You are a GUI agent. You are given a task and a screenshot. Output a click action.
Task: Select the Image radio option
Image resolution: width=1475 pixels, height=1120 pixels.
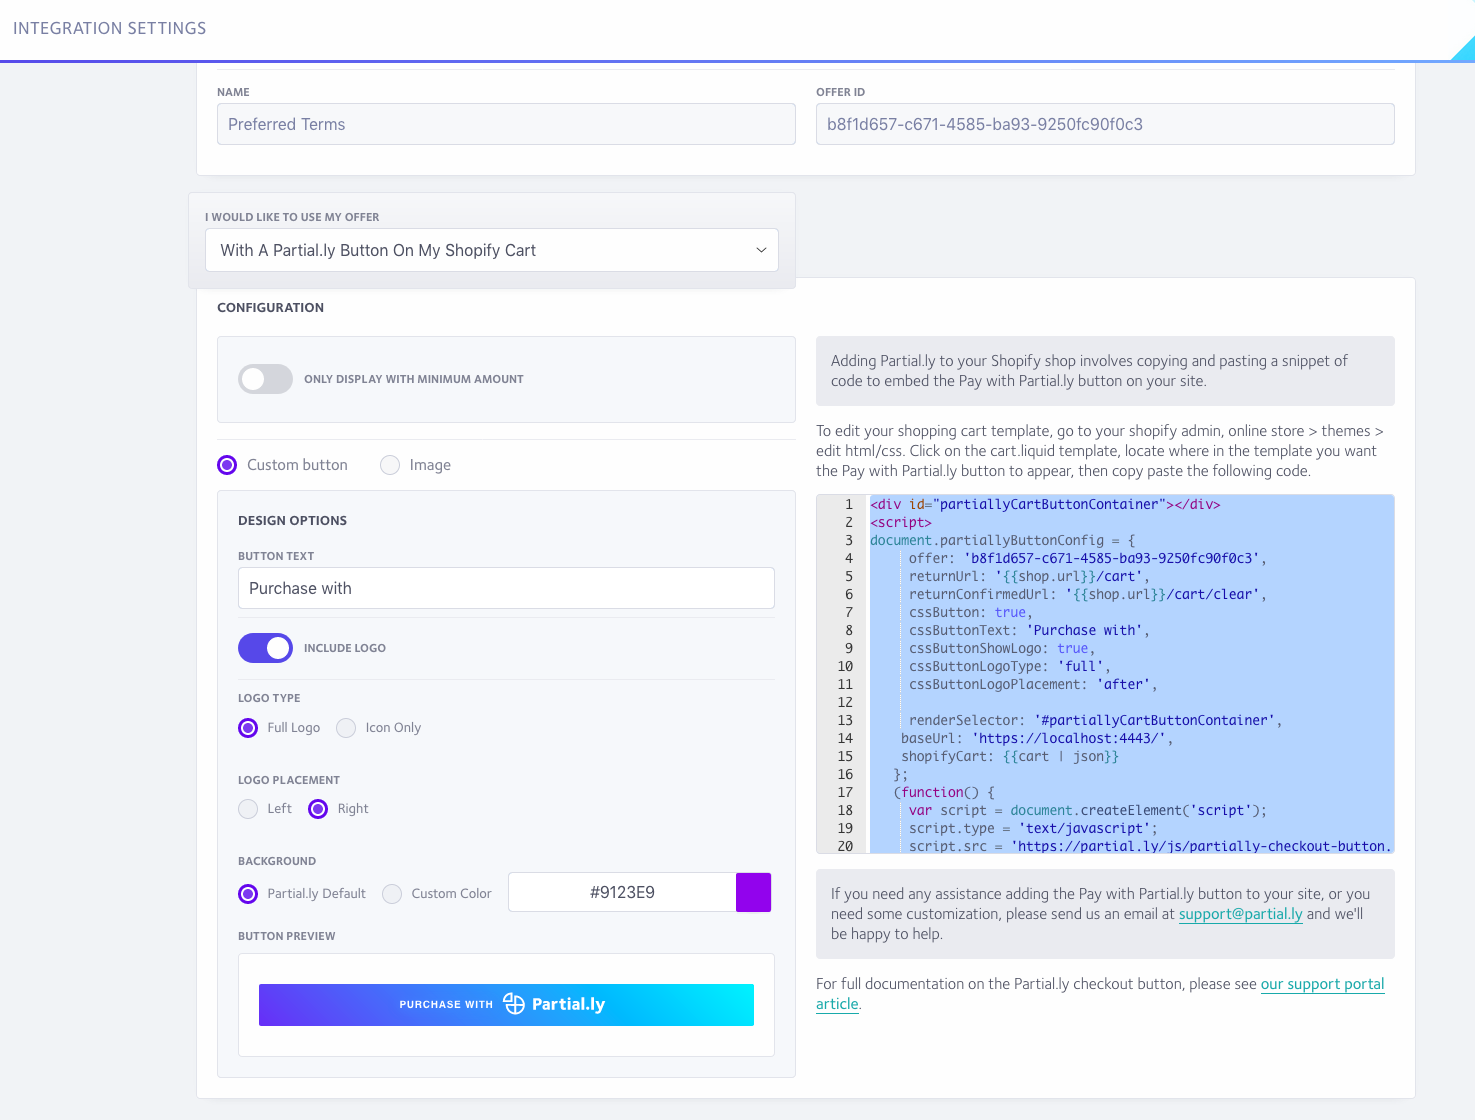[x=390, y=465]
